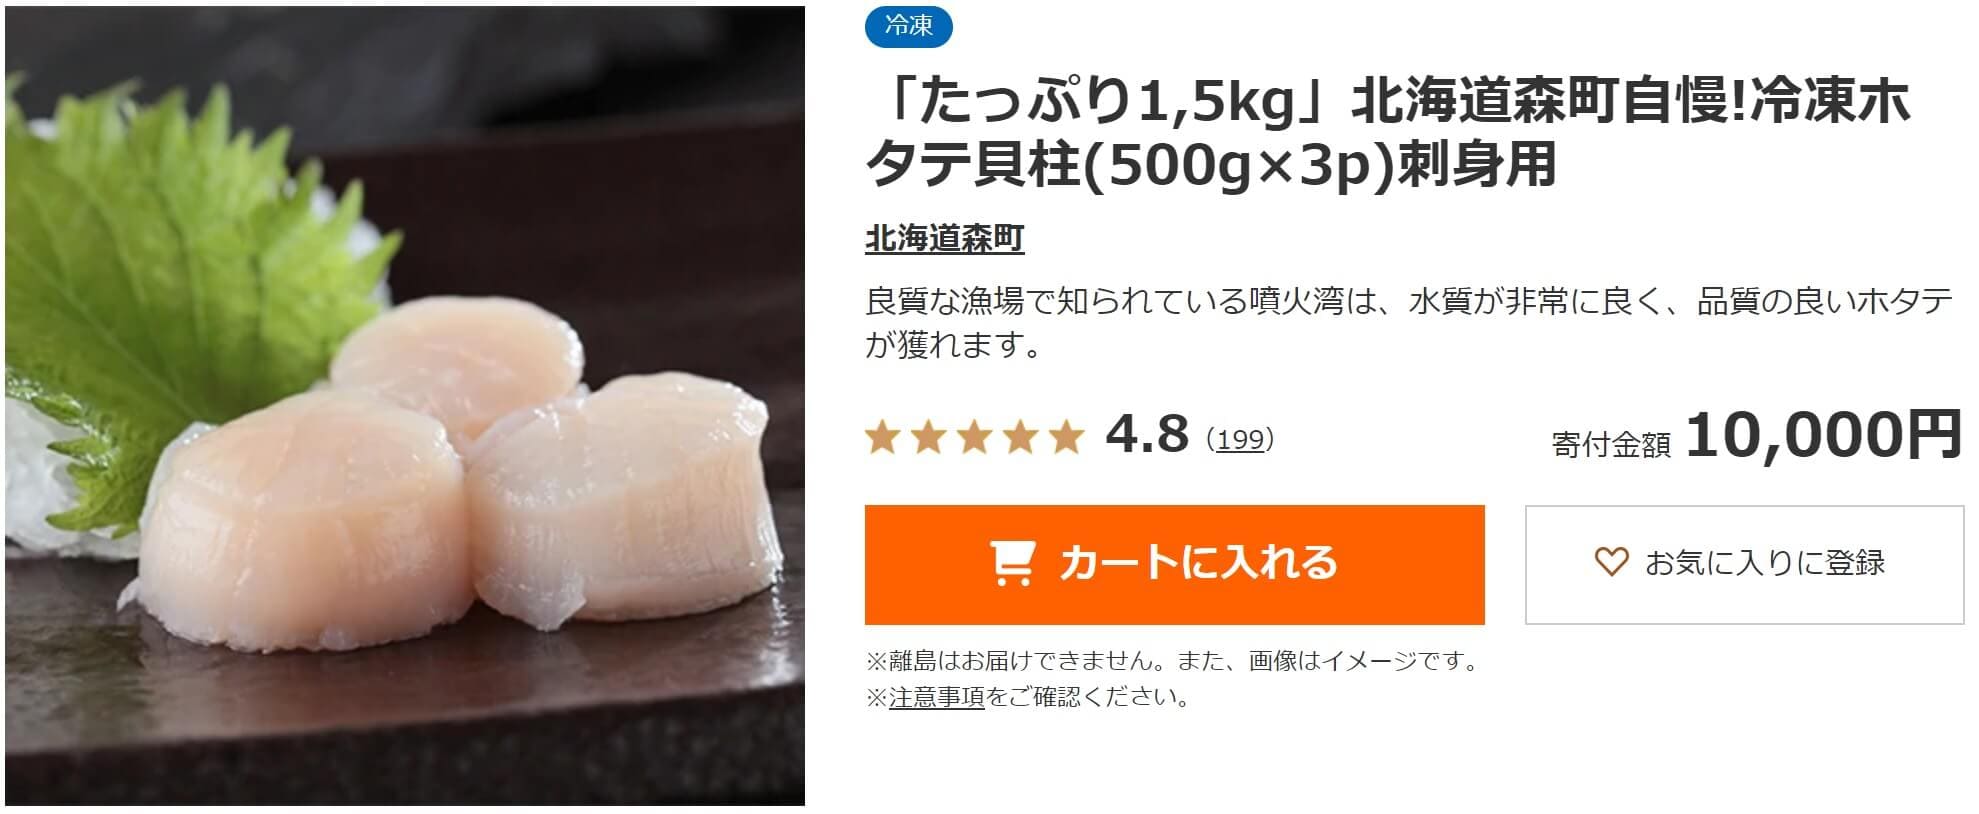This screenshot has height=814, width=1979.
Task: Click the fifth rating star
Action: pos(1066,437)
